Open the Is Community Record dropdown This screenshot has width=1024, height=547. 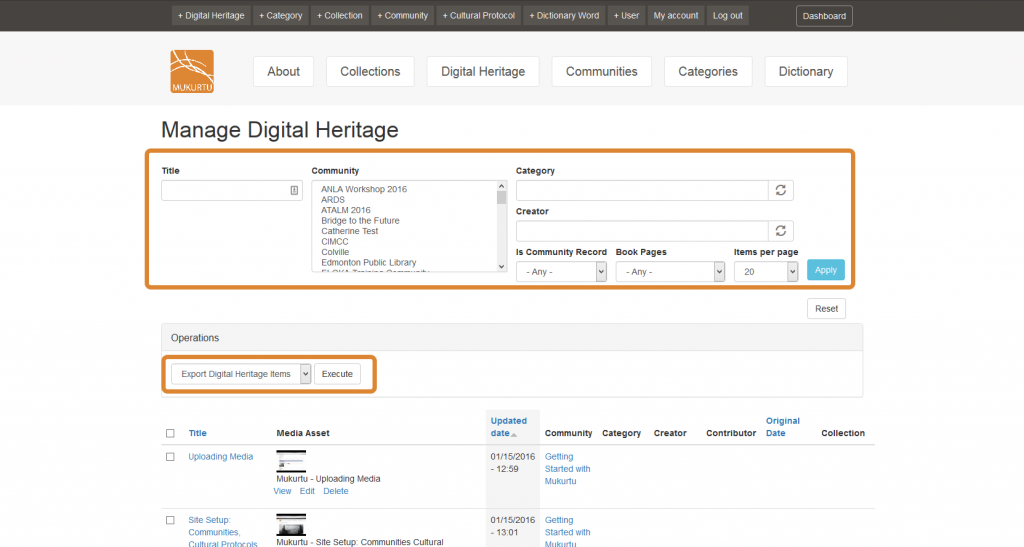[562, 272]
